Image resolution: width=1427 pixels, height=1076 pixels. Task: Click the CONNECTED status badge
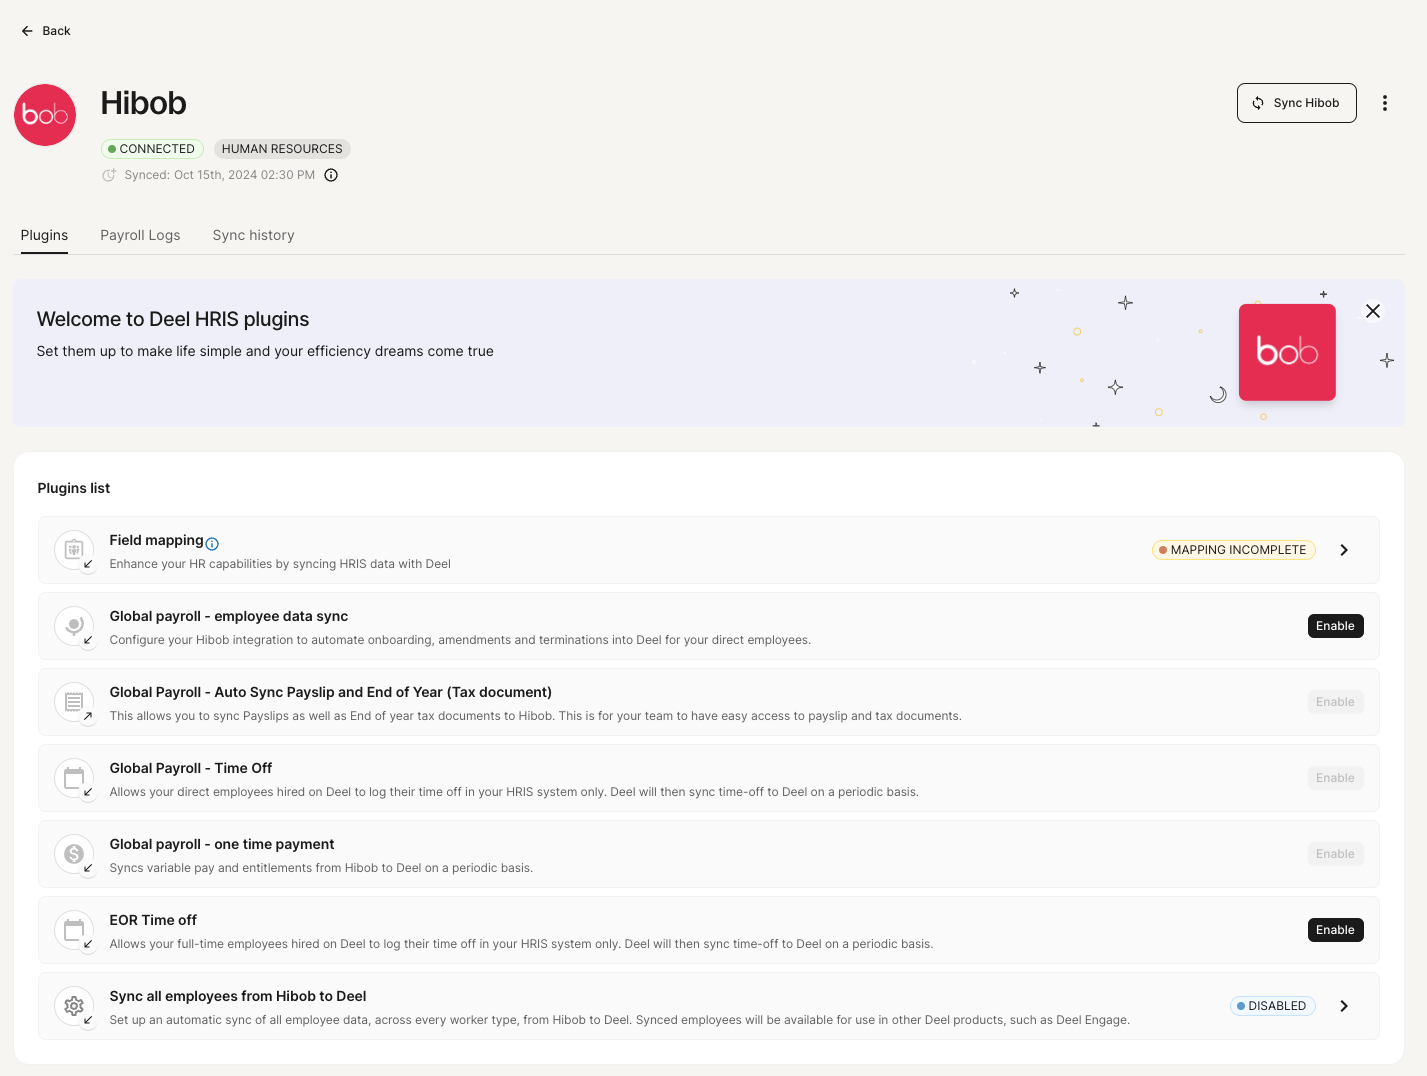click(x=152, y=149)
